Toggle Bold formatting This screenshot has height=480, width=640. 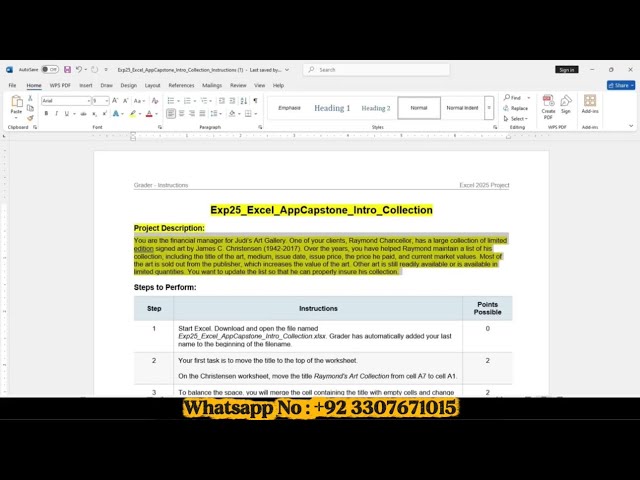click(46, 113)
